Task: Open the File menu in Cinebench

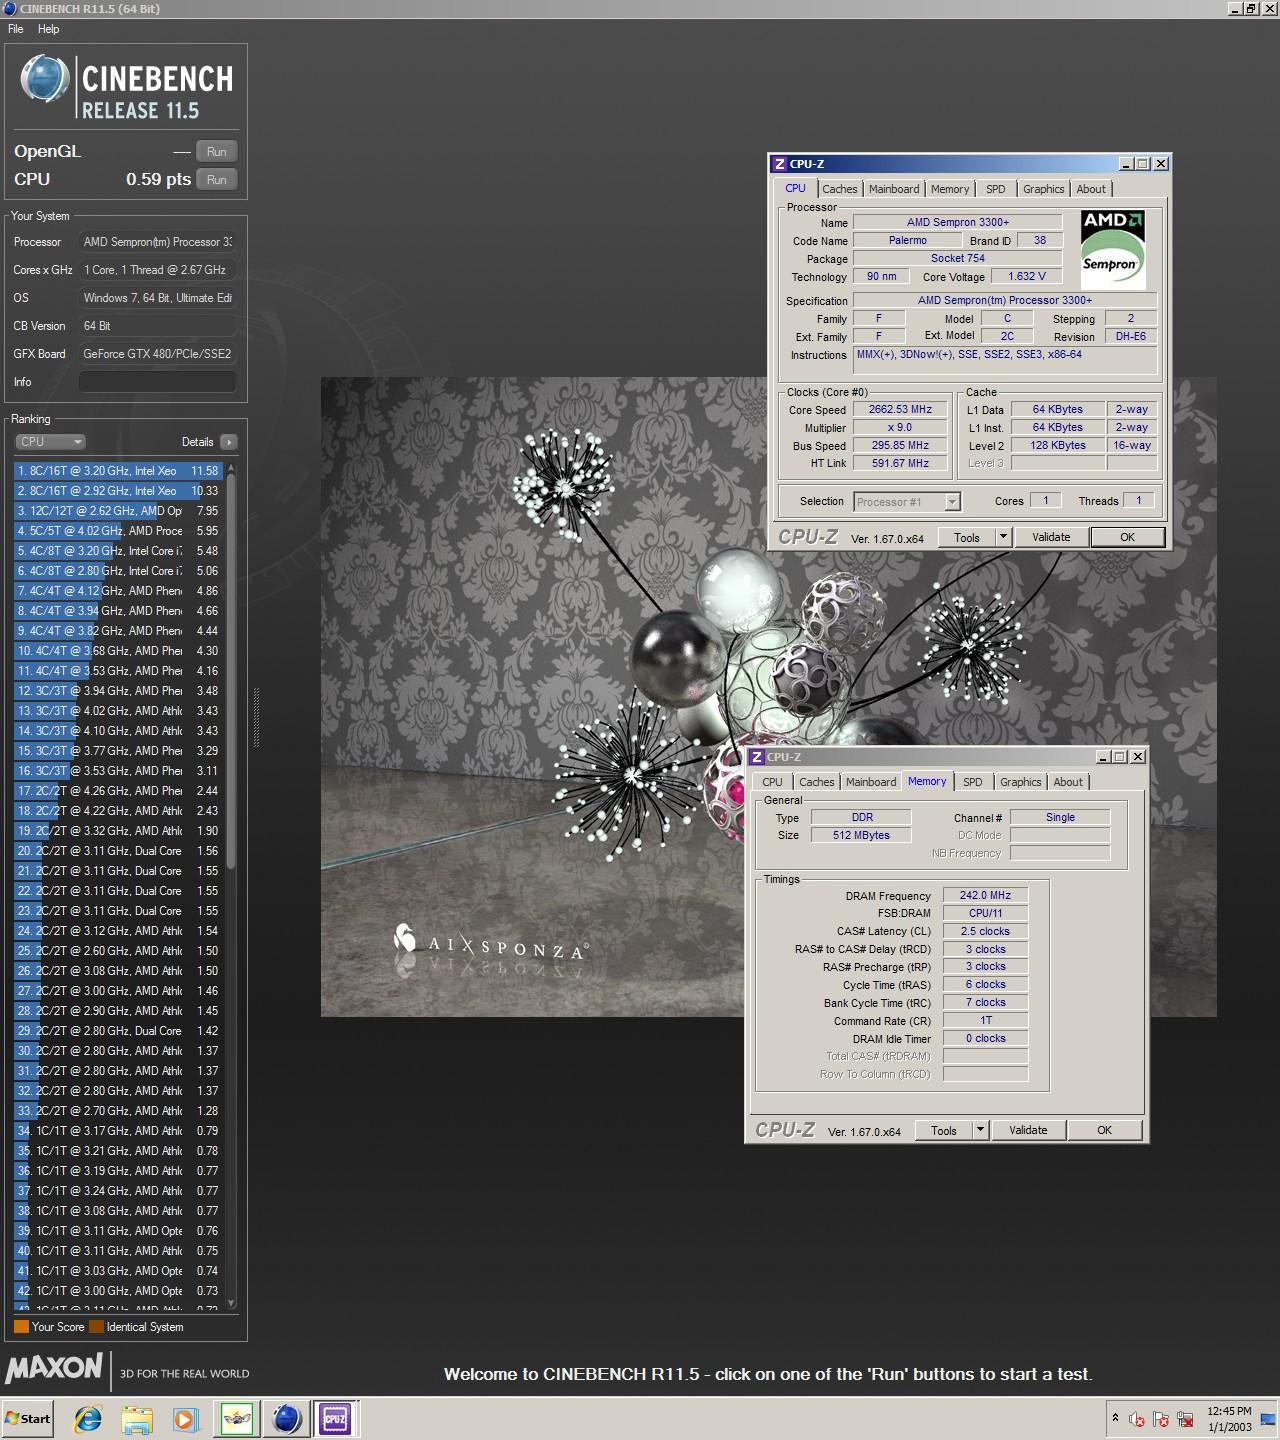Action: 16,29
